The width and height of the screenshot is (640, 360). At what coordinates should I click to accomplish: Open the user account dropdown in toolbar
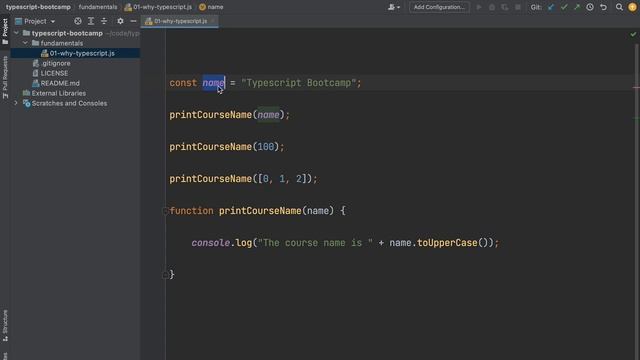(x=394, y=7)
